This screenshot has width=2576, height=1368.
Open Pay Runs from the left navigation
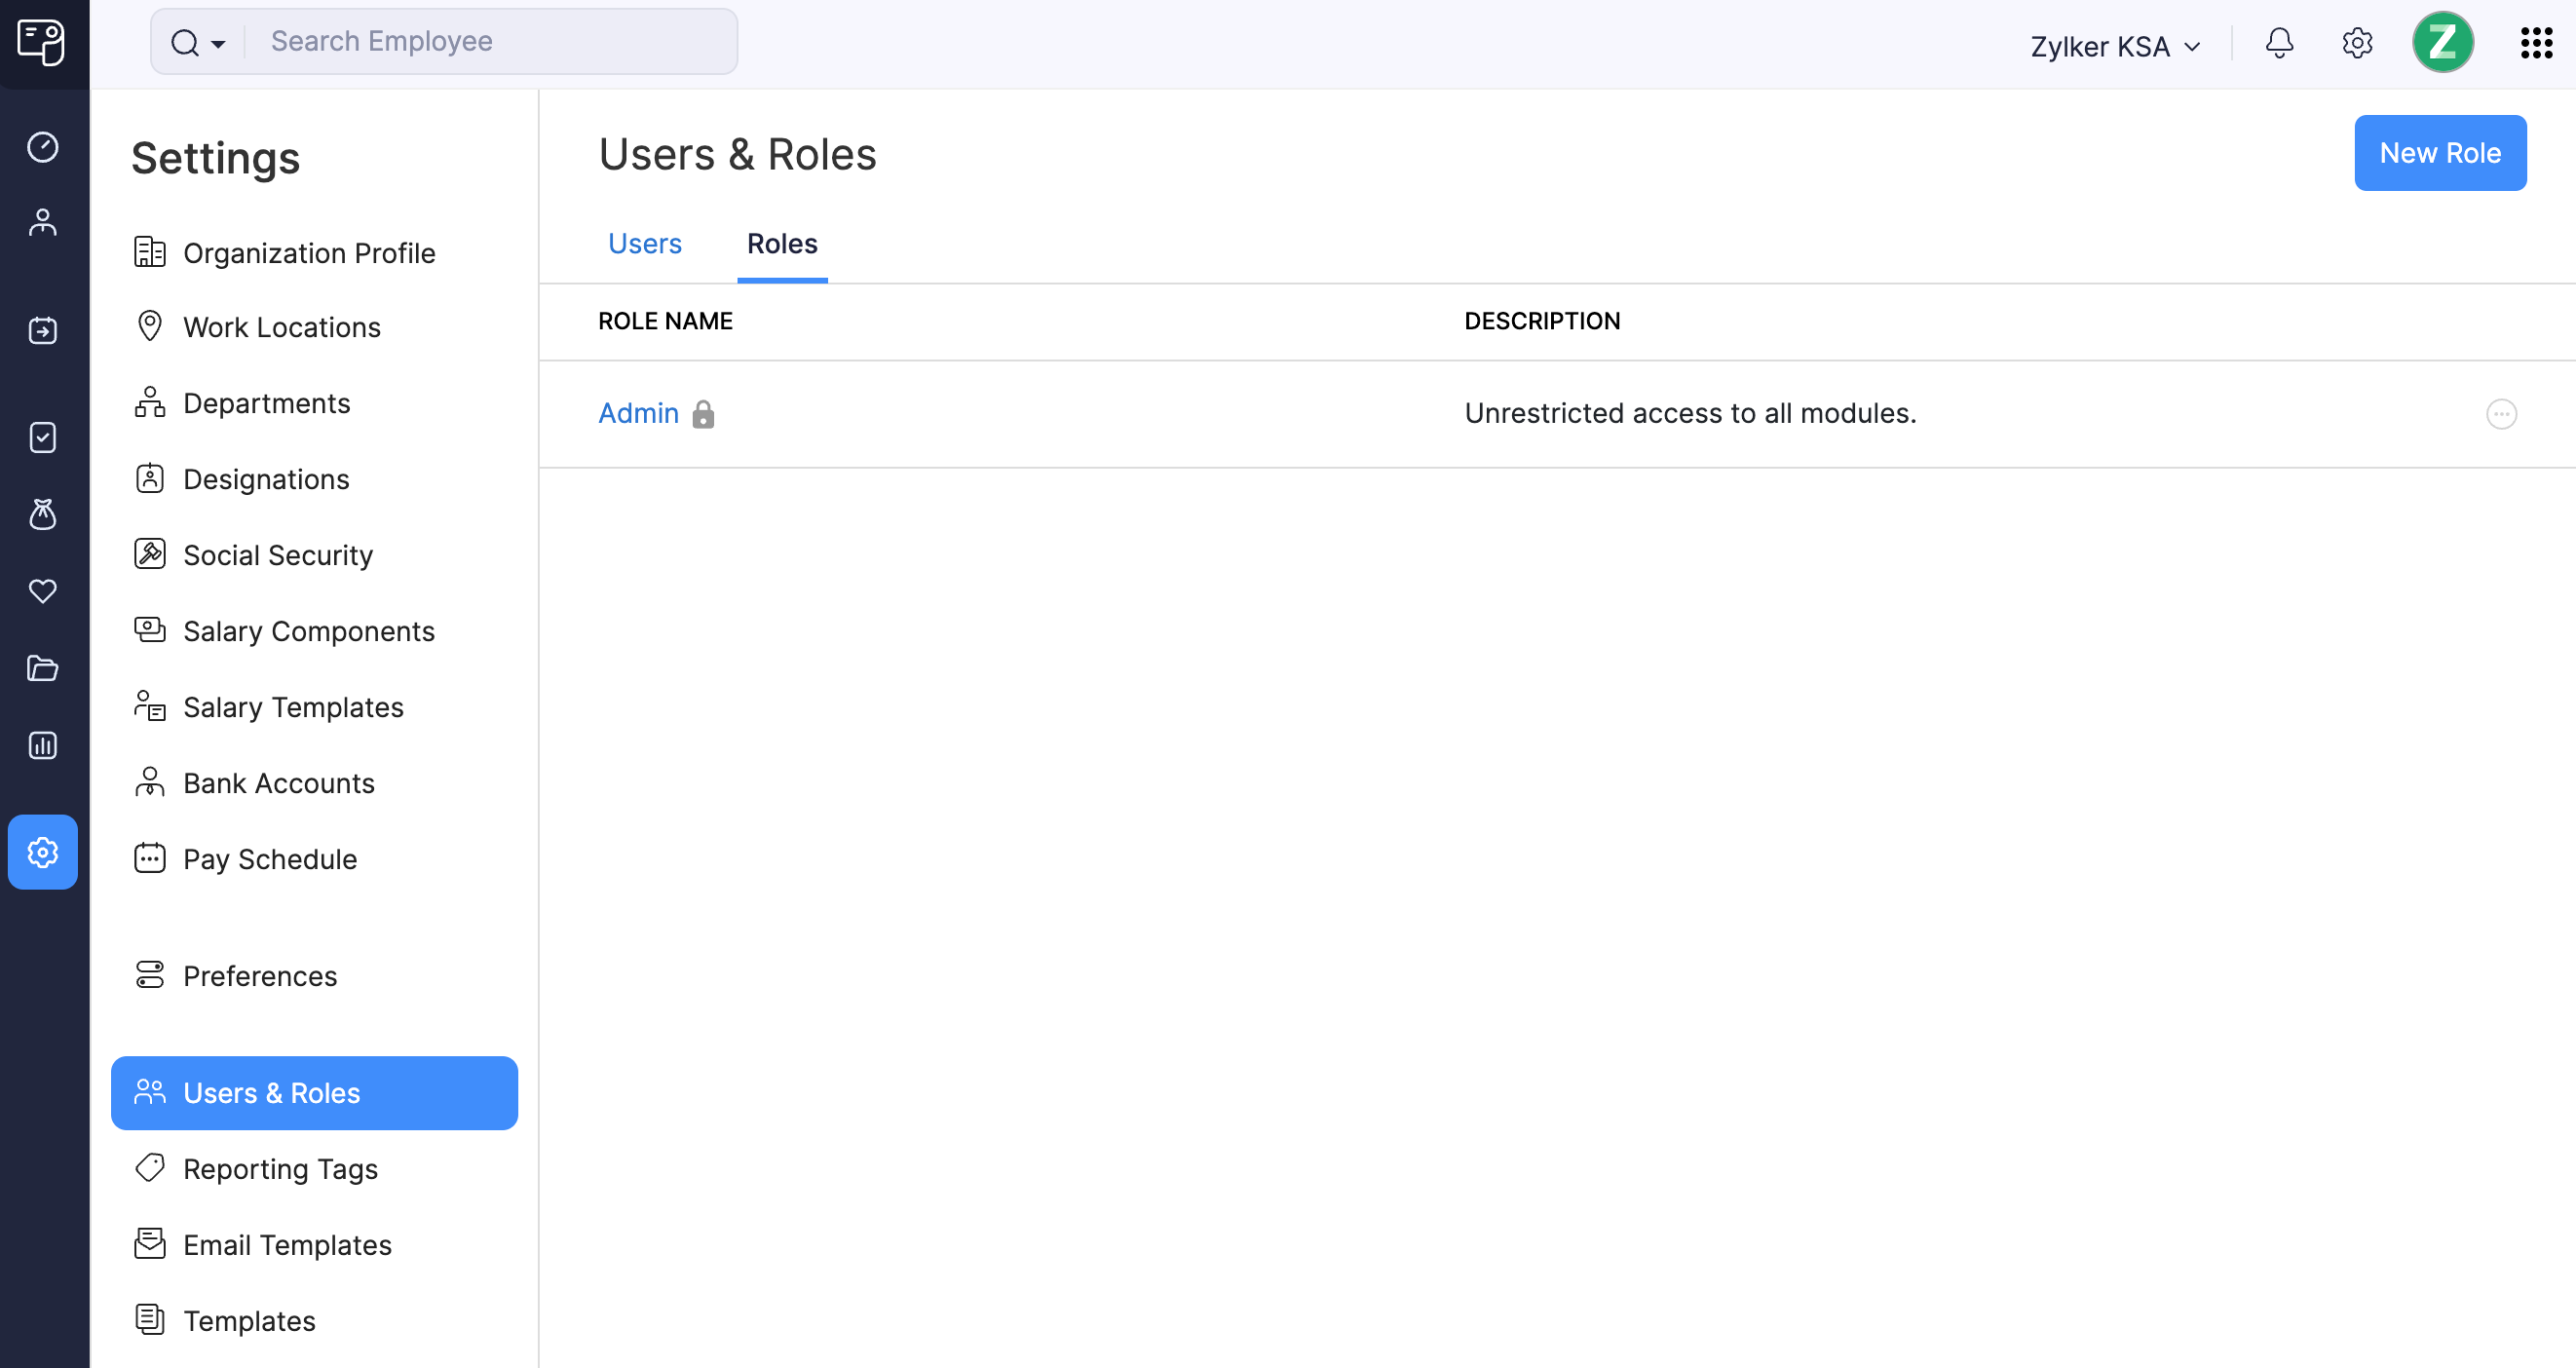[x=43, y=330]
